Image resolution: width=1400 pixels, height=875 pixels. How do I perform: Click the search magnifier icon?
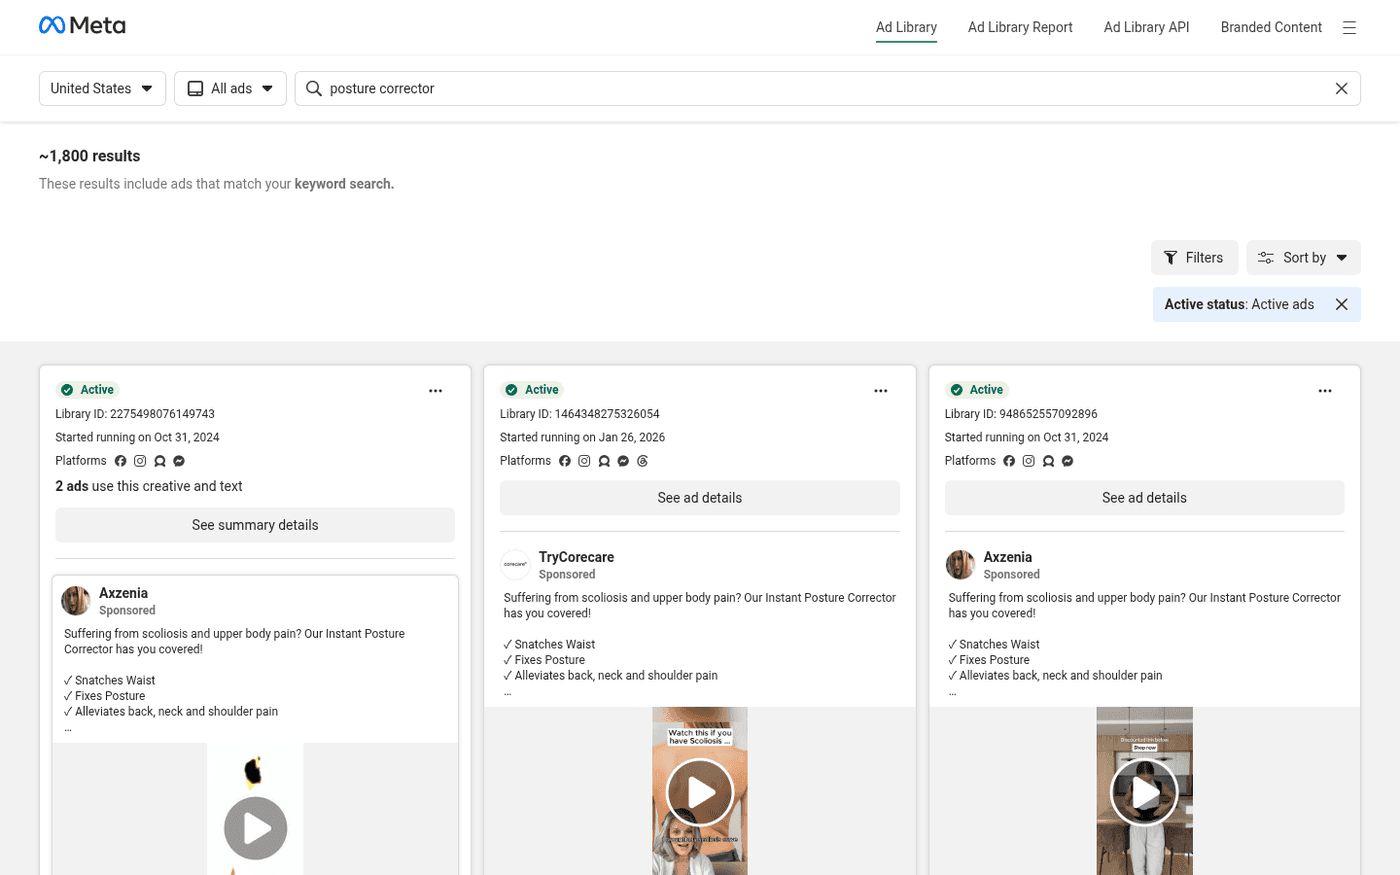pyautogui.click(x=313, y=88)
